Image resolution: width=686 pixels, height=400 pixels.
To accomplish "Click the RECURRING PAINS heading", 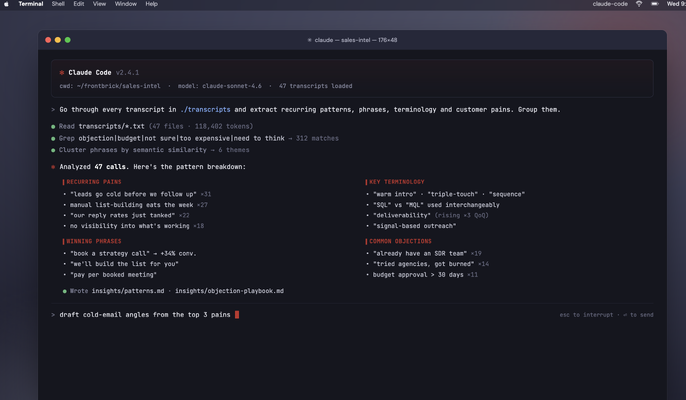I will 94,182.
